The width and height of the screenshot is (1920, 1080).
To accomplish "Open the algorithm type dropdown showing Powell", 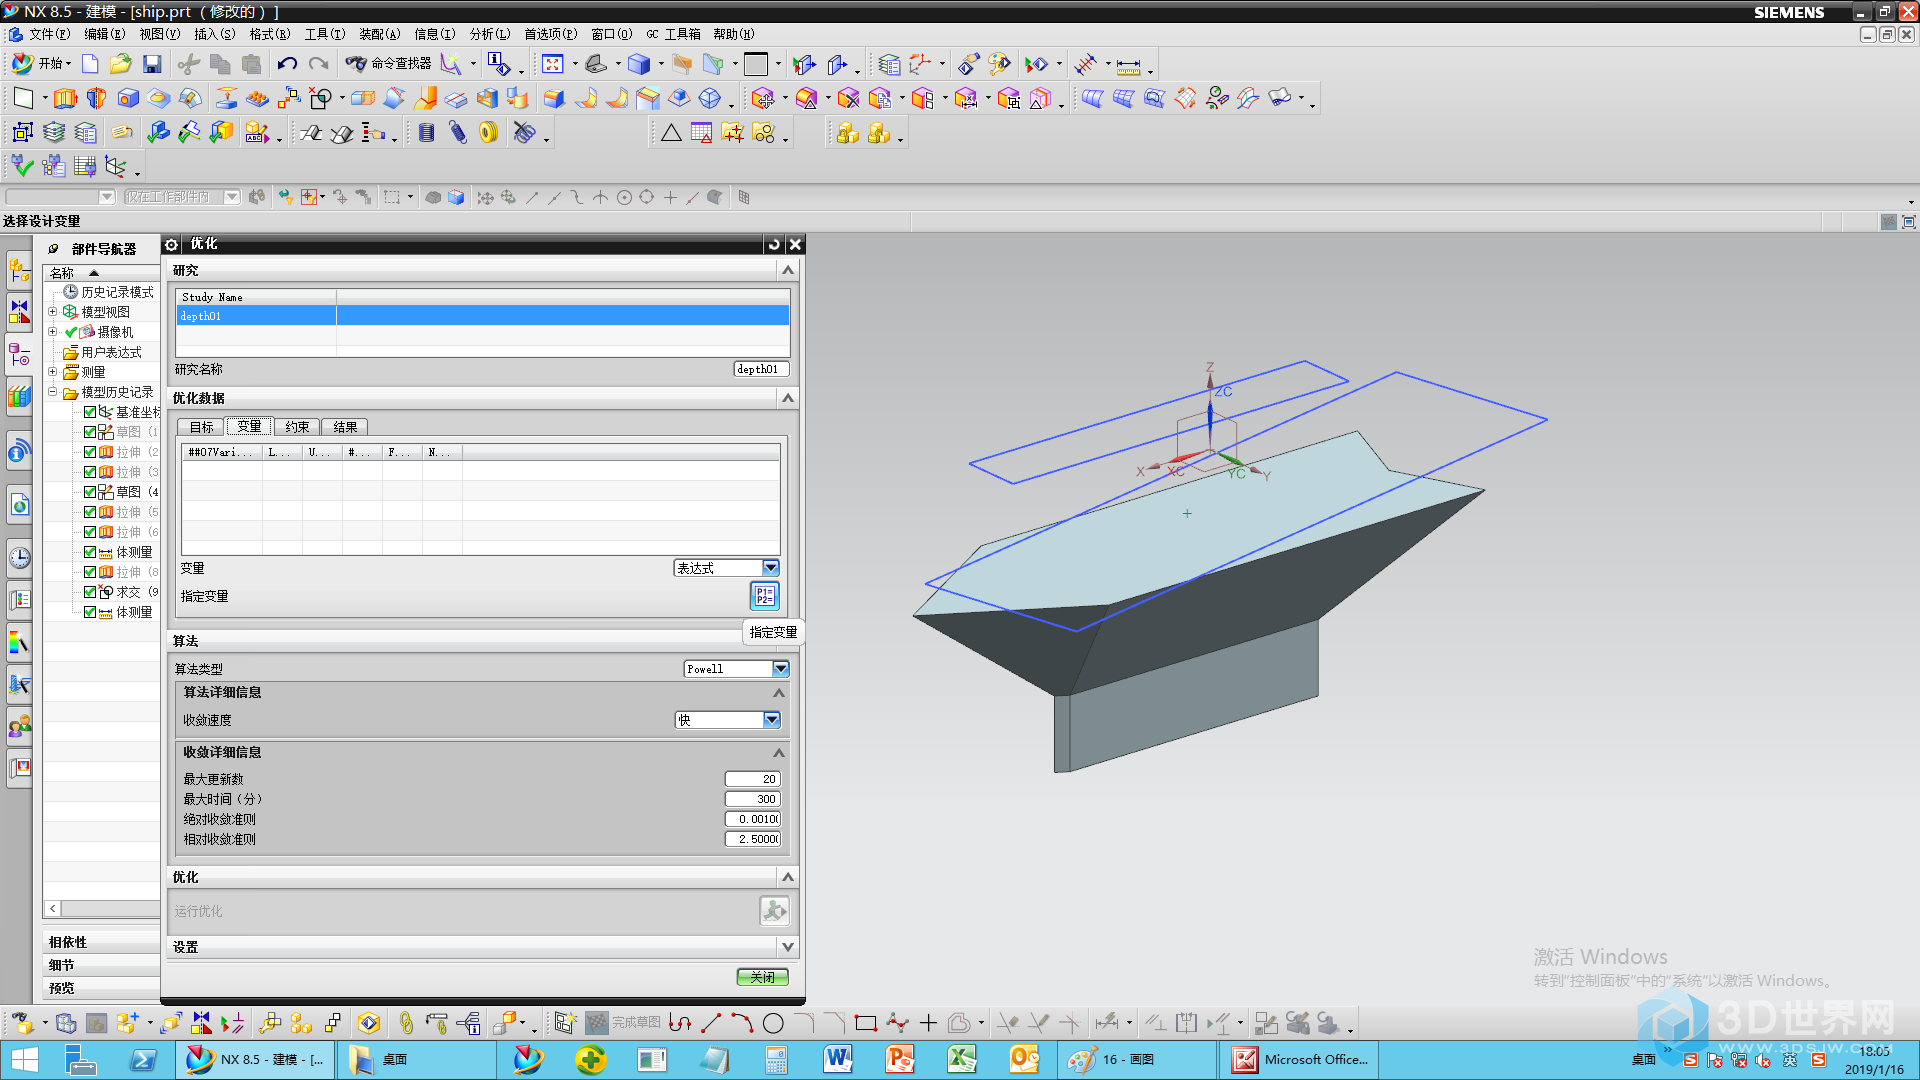I will (736, 669).
